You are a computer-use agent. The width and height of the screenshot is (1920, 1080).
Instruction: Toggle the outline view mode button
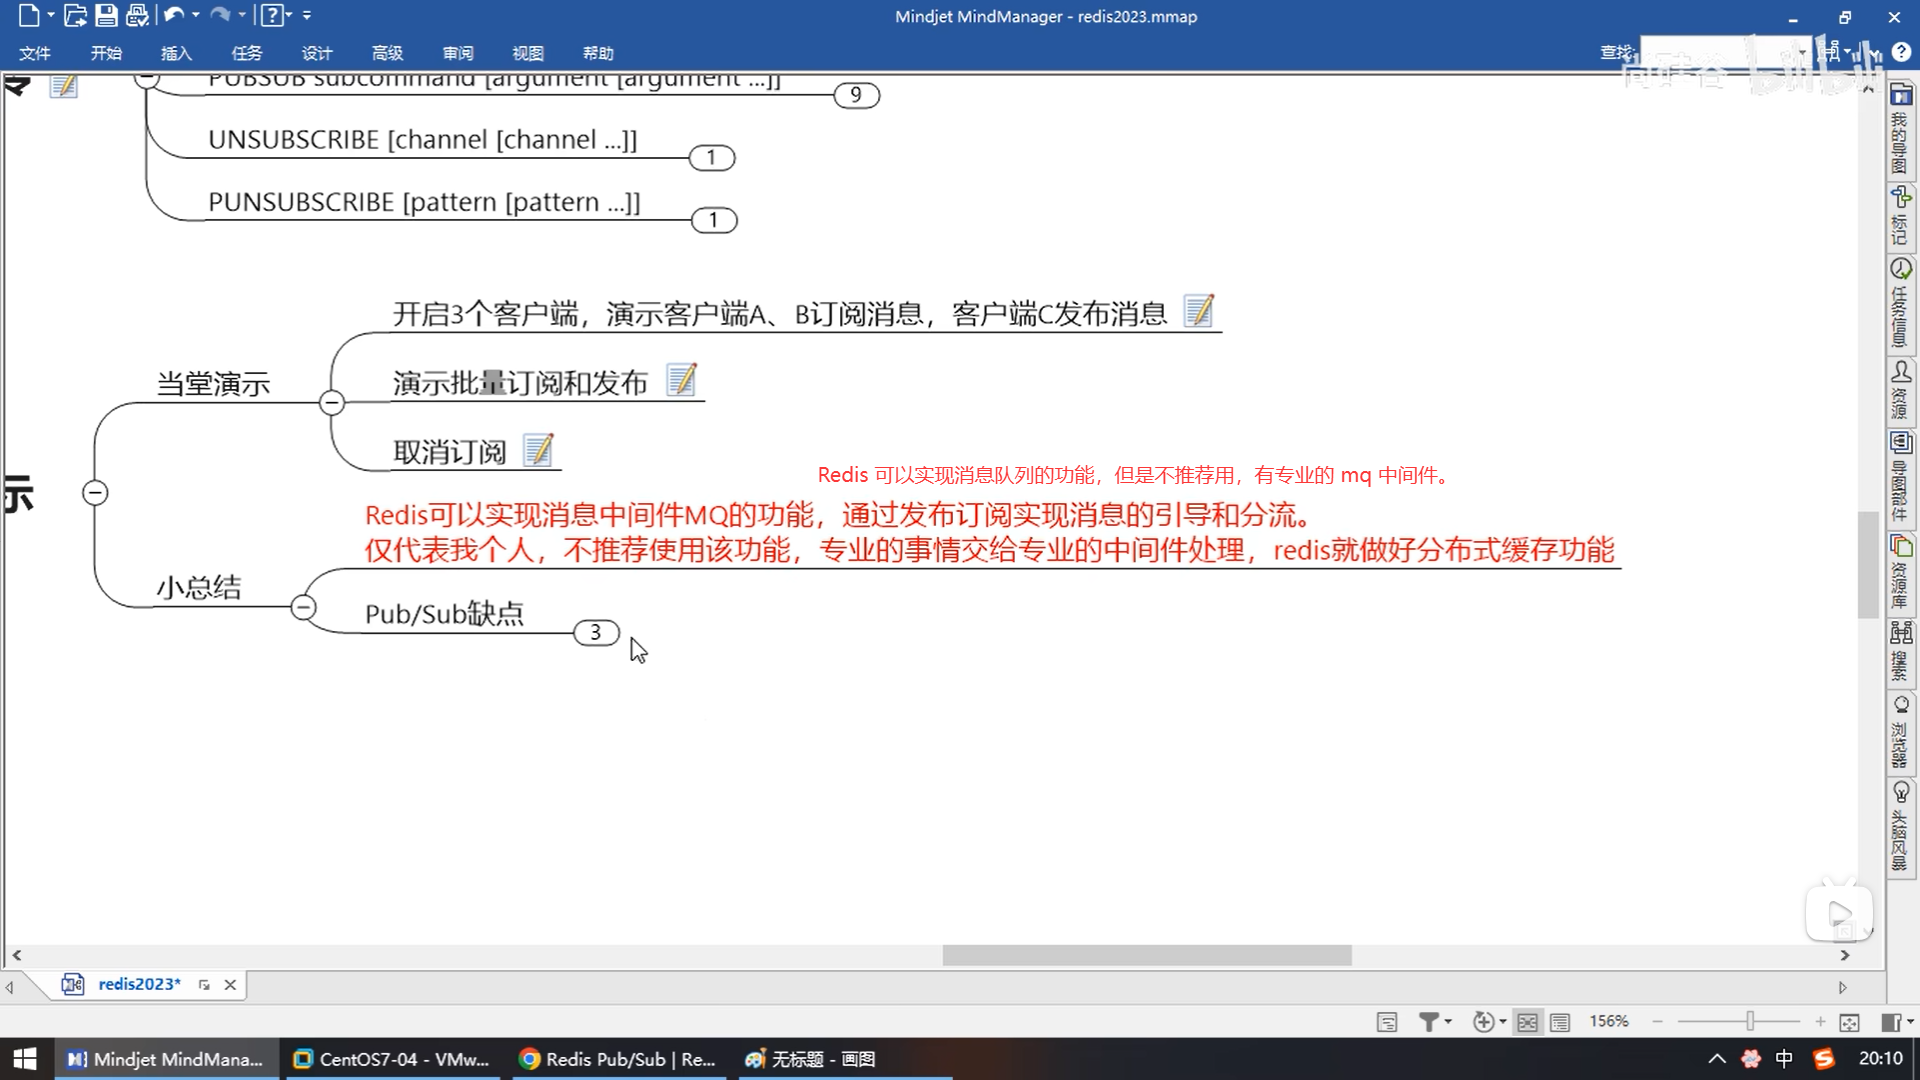tap(1559, 1021)
